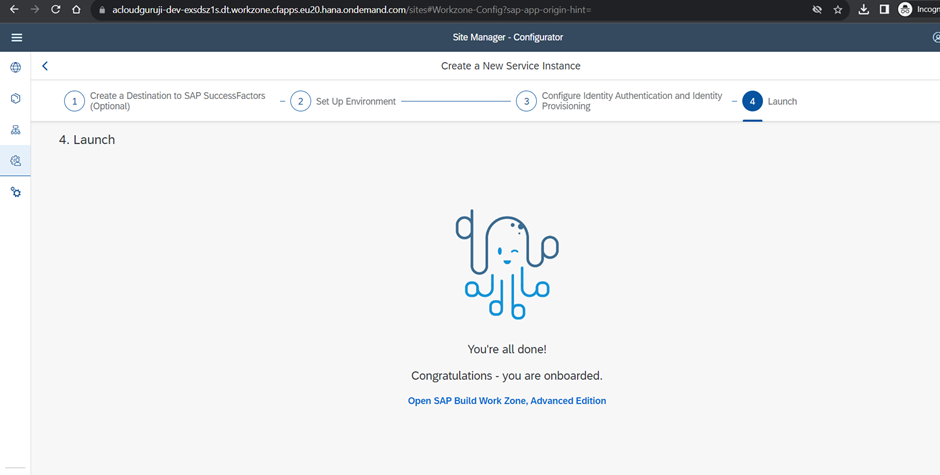Select step 4 Launch
This screenshot has width=940, height=475.
(752, 101)
